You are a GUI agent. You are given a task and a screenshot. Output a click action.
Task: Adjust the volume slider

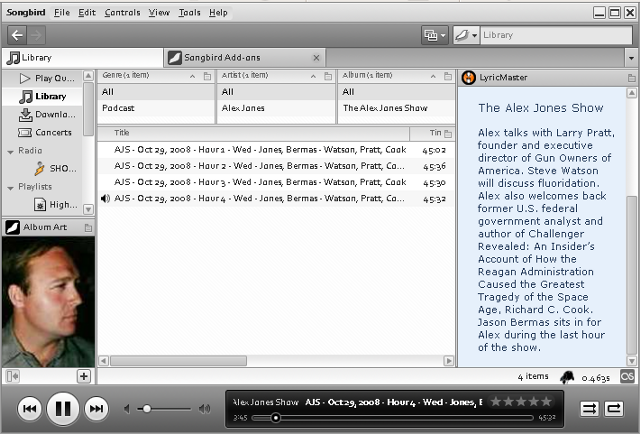pos(164,409)
